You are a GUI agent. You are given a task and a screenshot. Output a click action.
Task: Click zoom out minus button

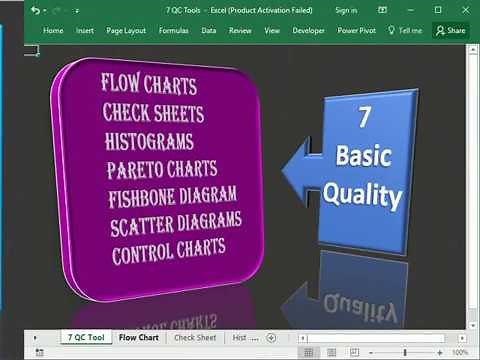[371, 352]
